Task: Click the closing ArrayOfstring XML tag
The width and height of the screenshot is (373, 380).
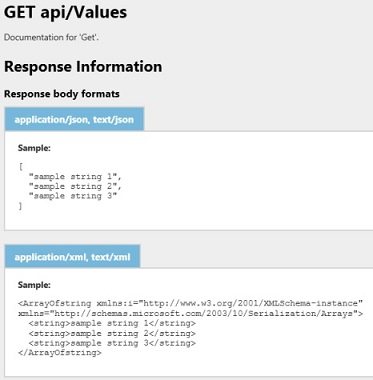Action: click(60, 353)
